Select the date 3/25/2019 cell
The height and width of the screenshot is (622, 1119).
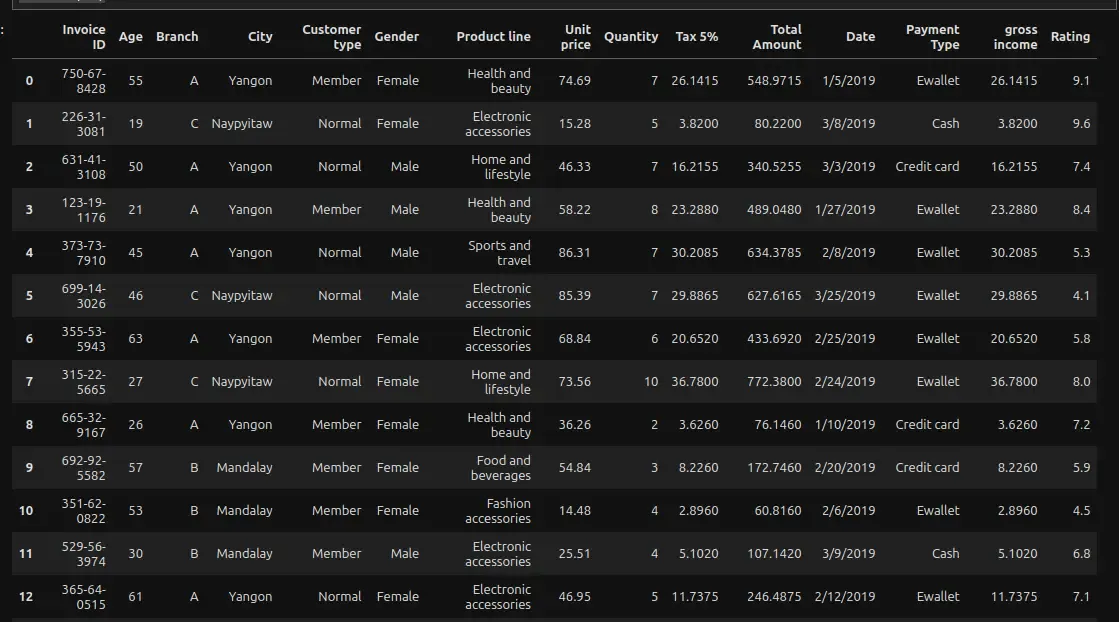845,296
